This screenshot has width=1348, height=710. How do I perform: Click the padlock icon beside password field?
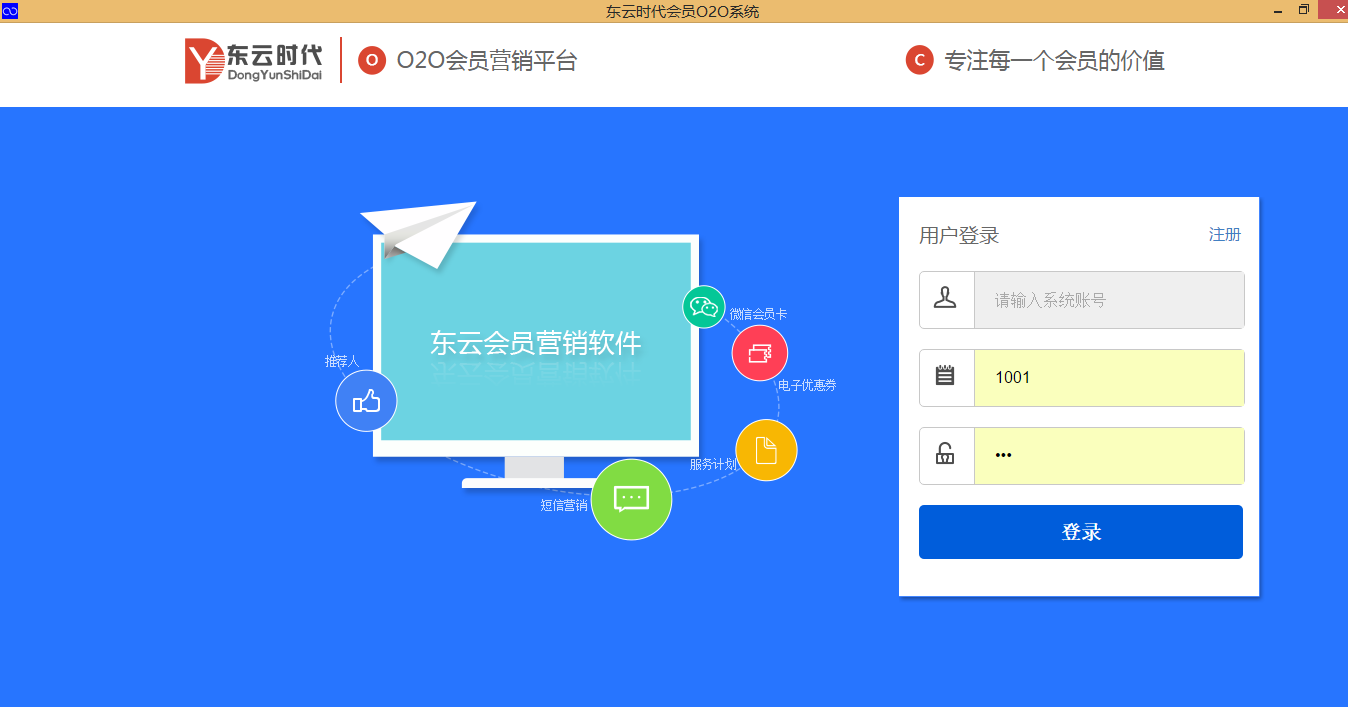coord(945,455)
